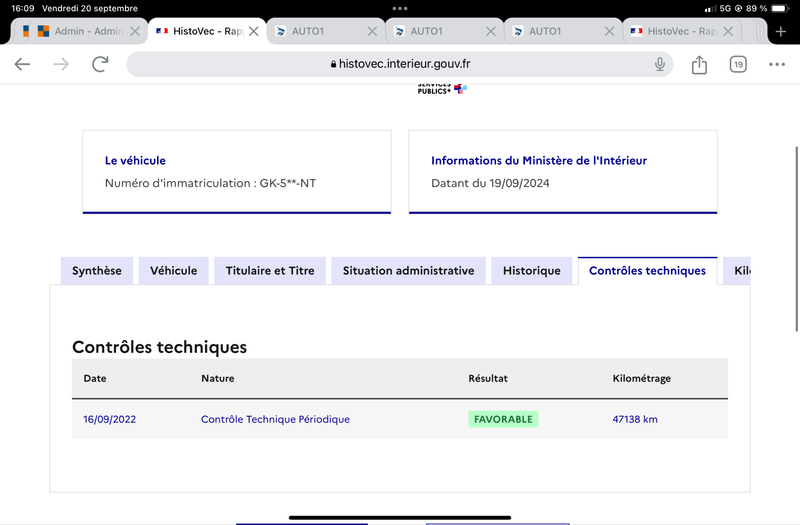The height and width of the screenshot is (525, 800).
Task: Click the Kilométrage column header
Action: click(642, 379)
